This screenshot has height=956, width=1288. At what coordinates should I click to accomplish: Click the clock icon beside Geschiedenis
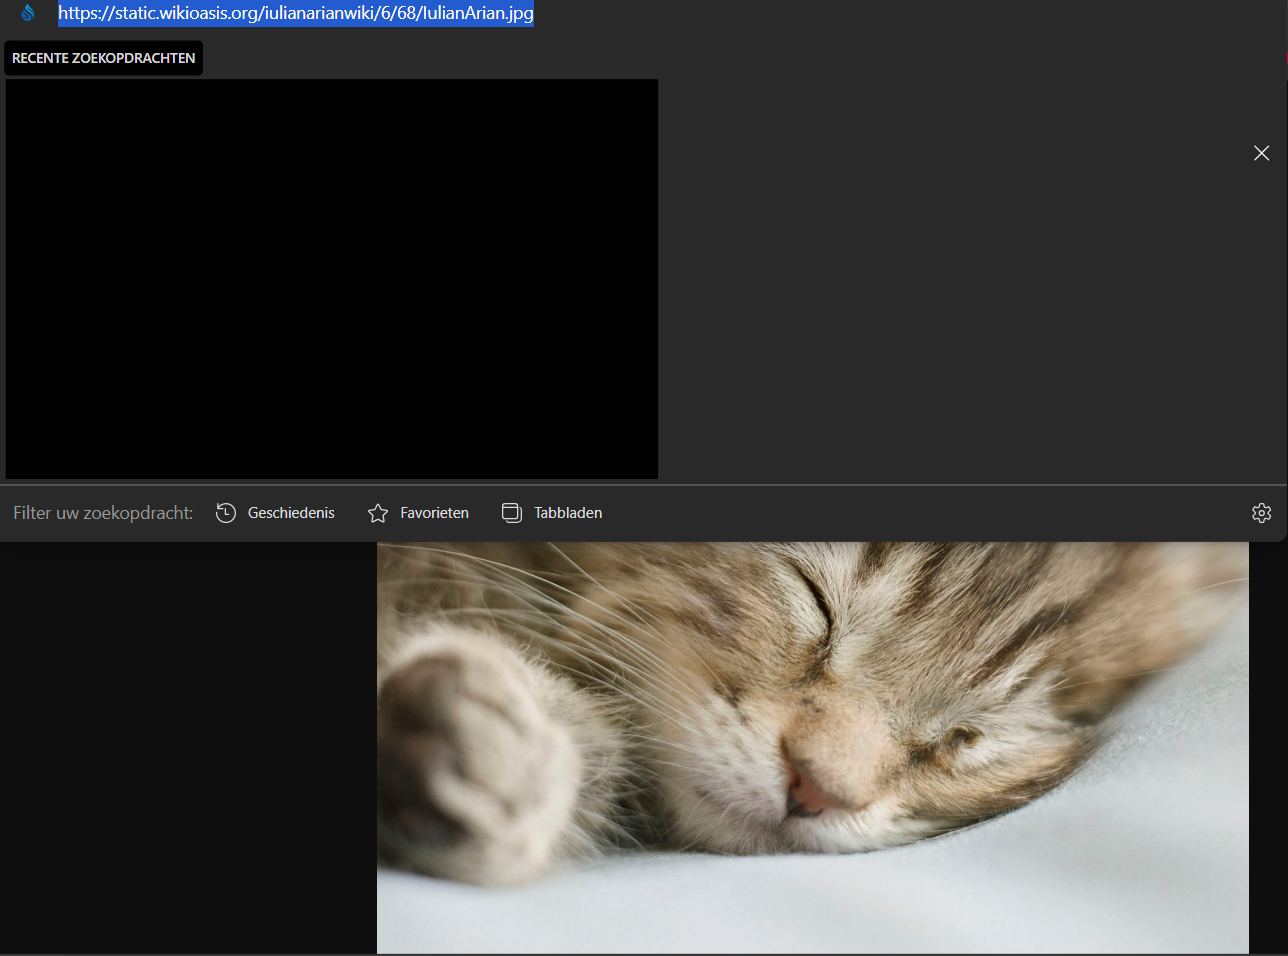[x=226, y=513]
